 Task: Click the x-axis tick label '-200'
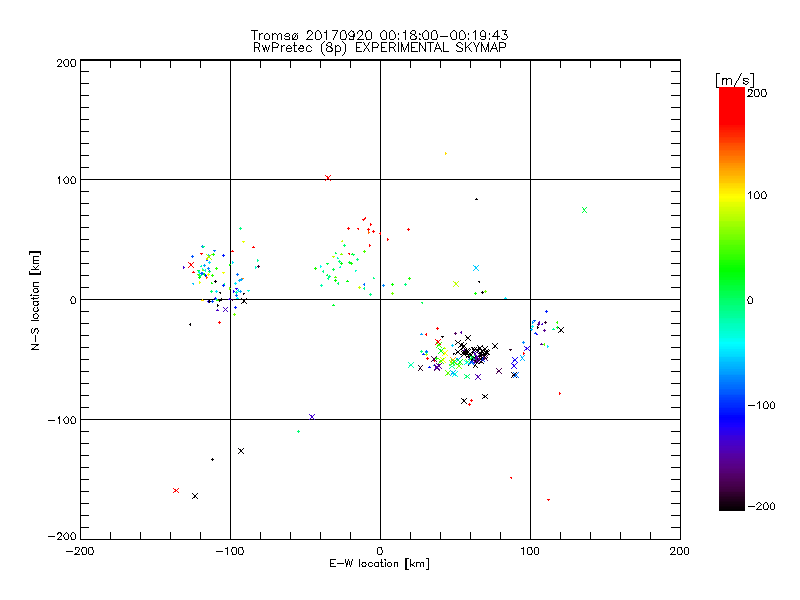click(80, 551)
